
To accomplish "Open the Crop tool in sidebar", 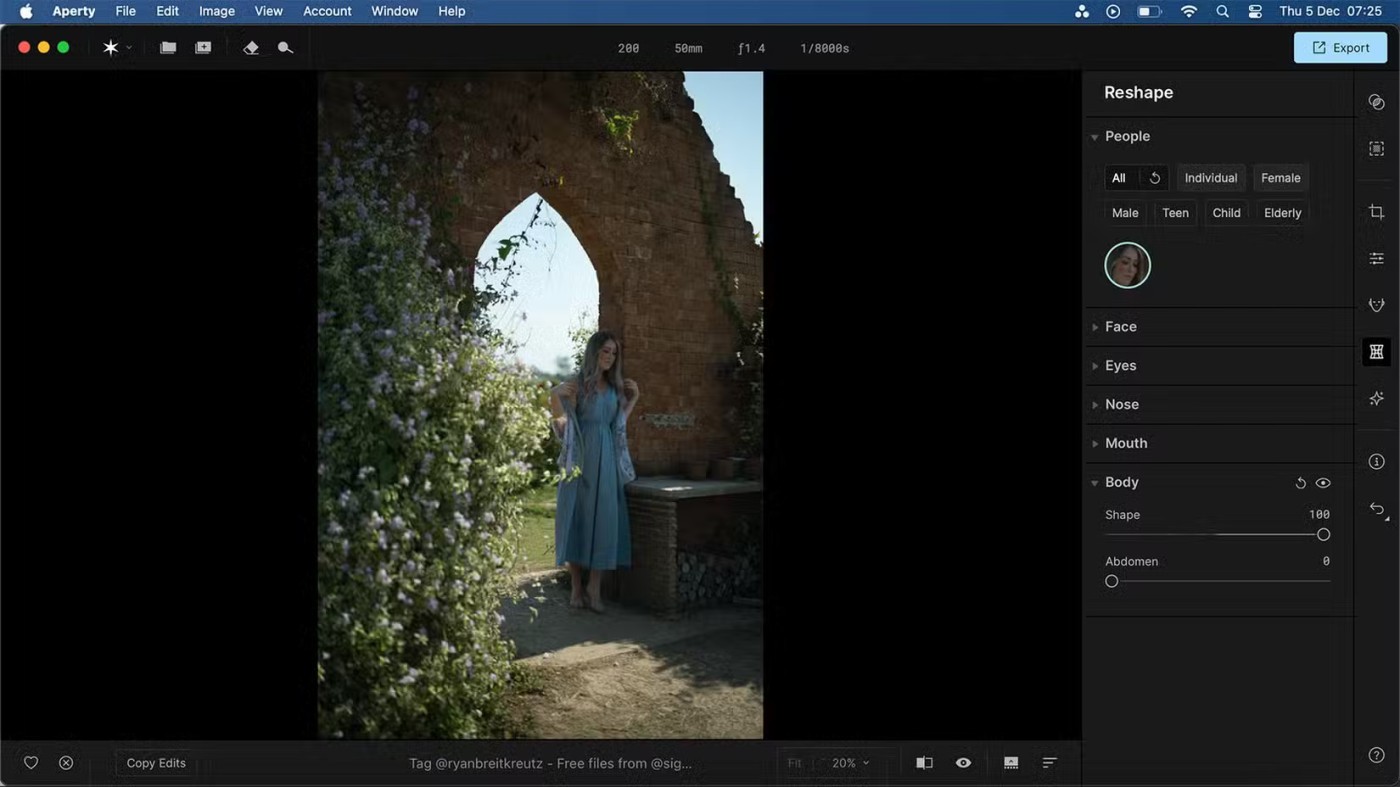I will pos(1377,212).
